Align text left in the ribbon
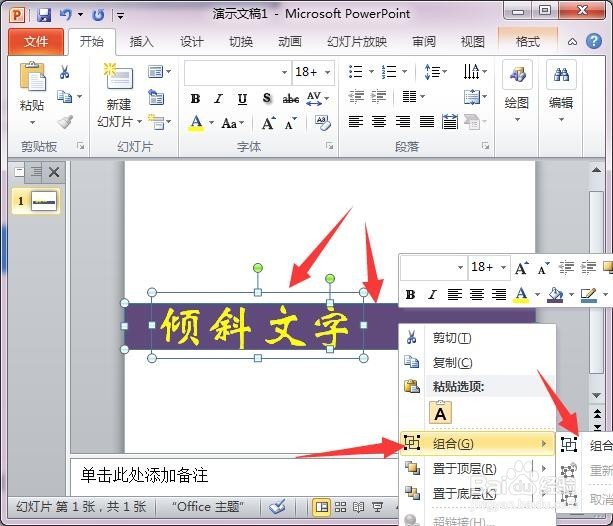The image size is (613, 526). tap(356, 122)
